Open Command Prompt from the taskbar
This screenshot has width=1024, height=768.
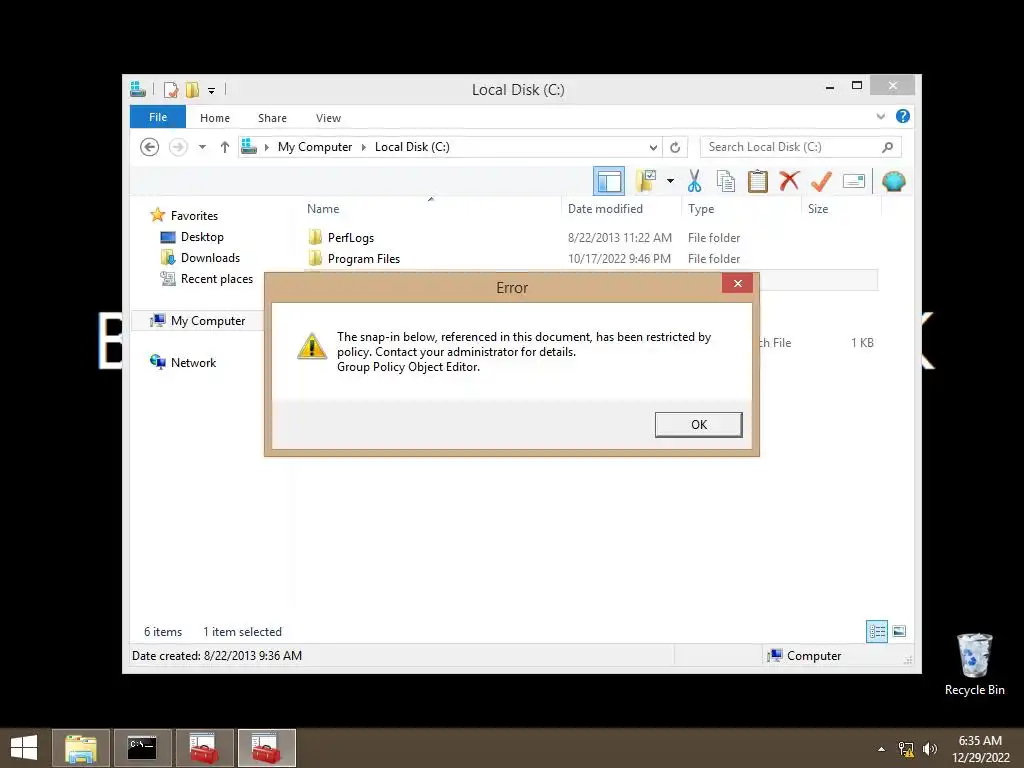tap(142, 748)
